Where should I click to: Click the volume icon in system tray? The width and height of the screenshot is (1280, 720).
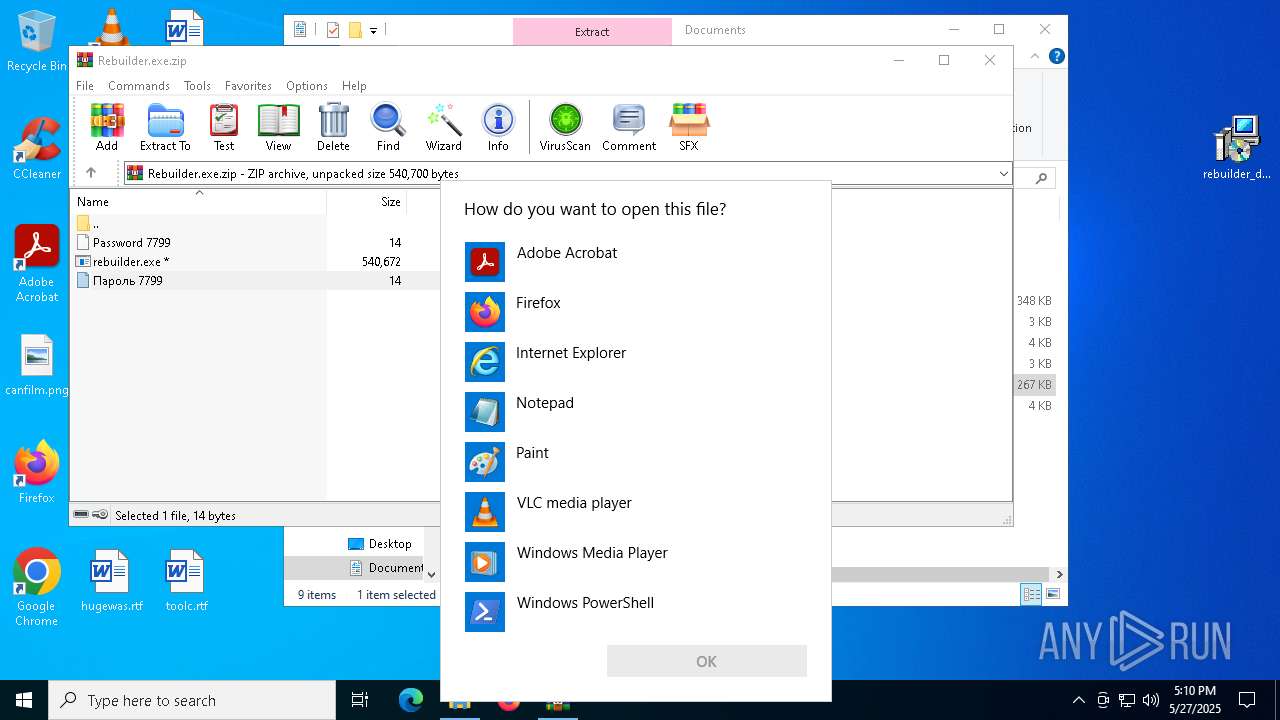coord(1151,700)
